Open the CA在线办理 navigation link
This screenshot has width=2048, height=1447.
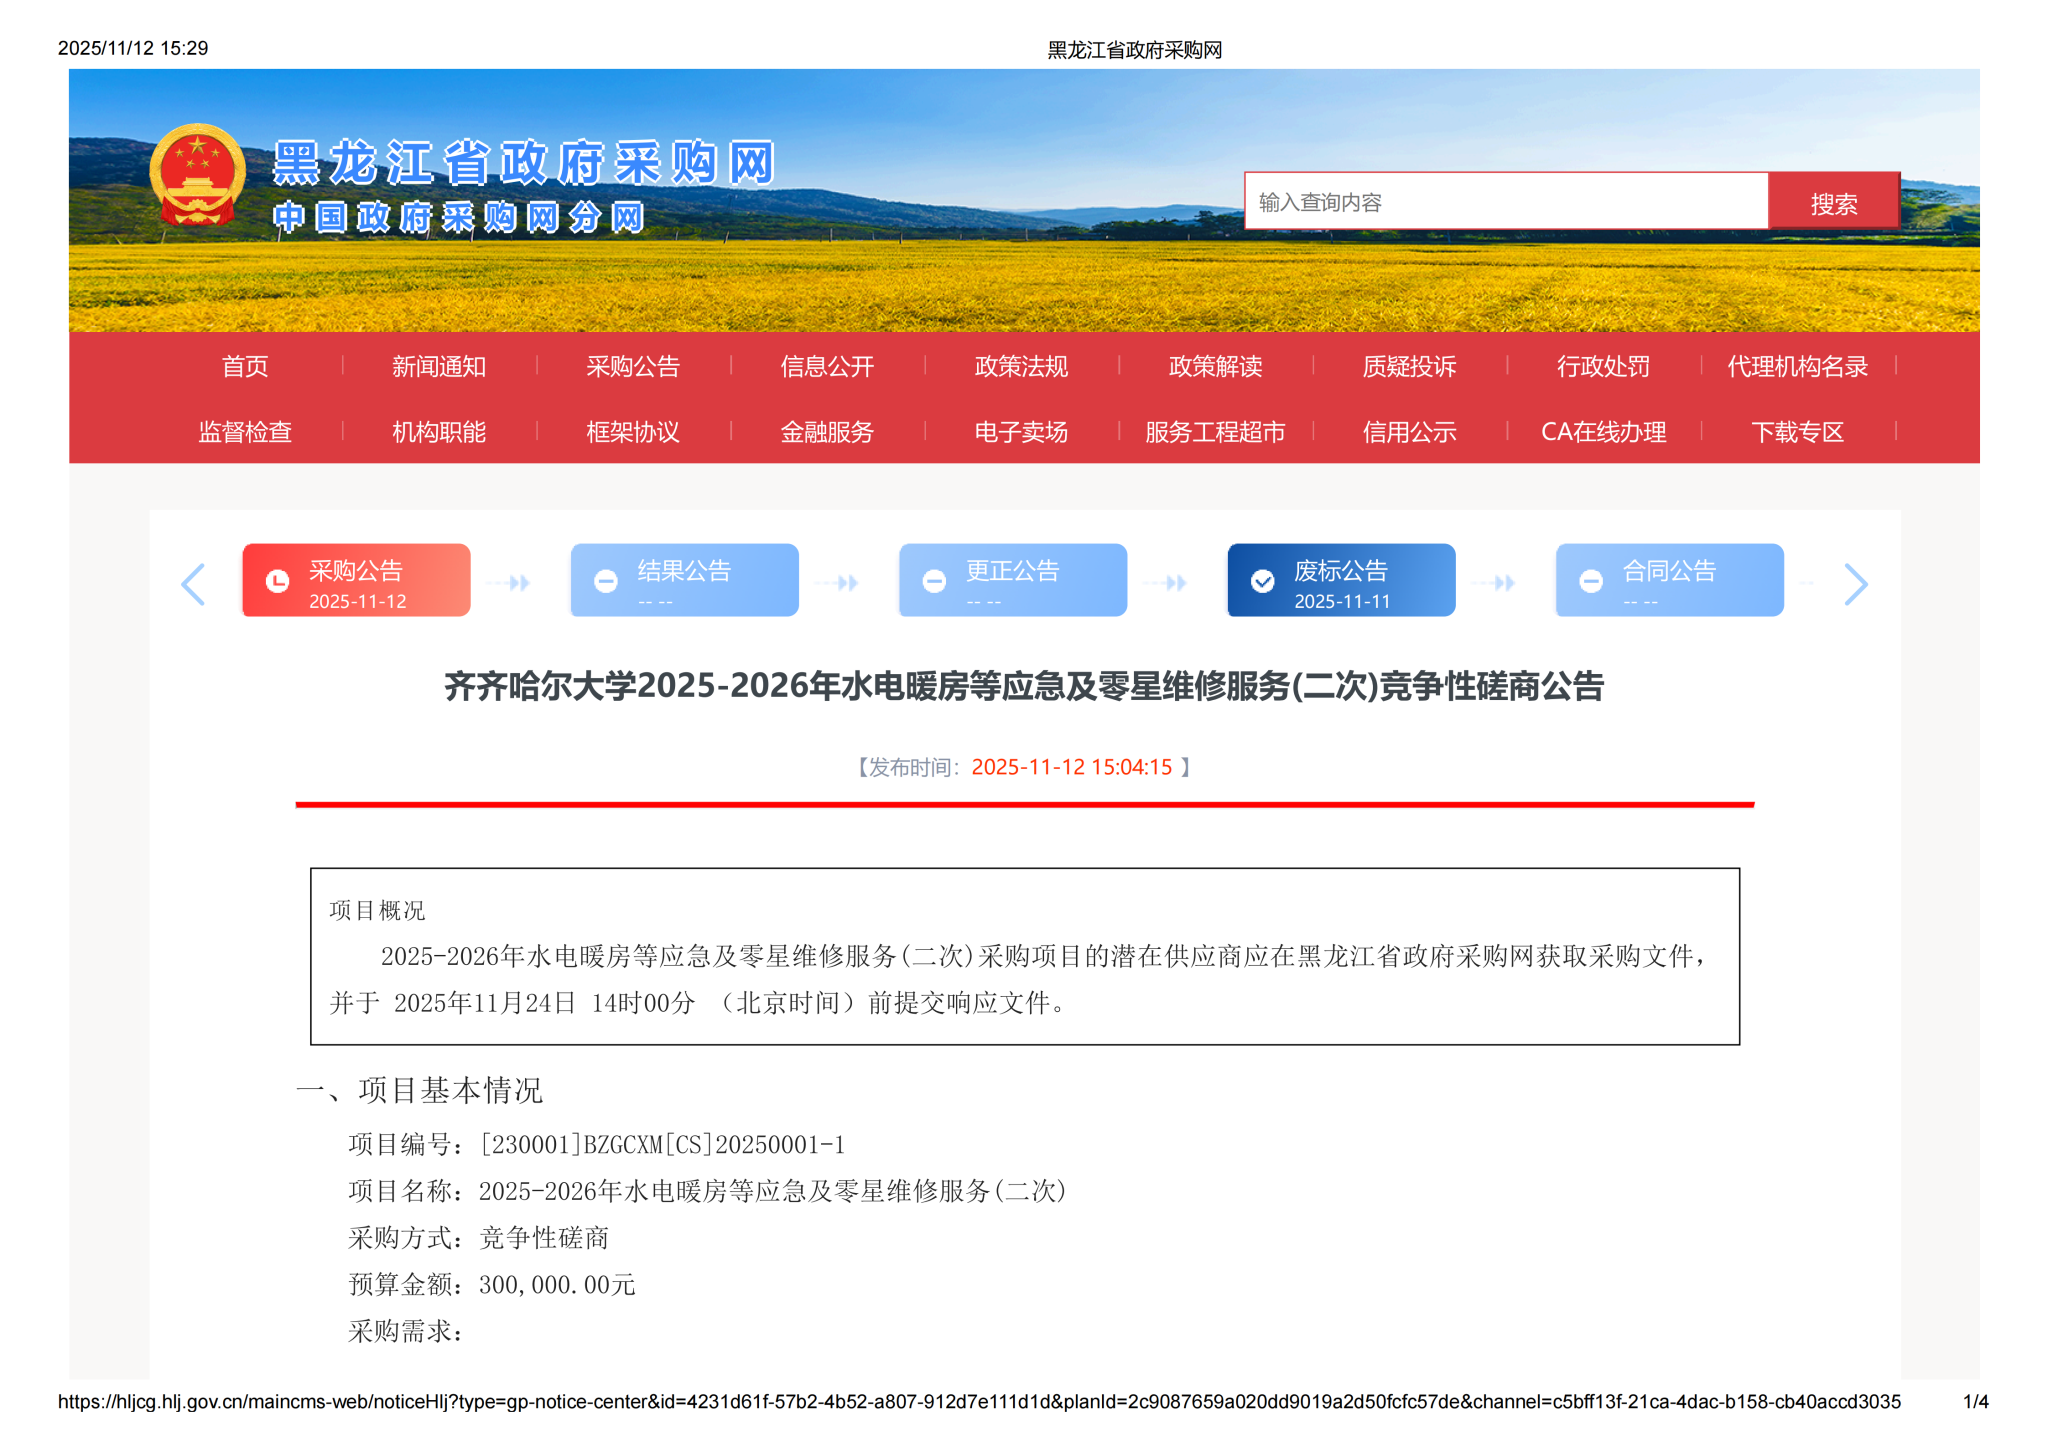1603,432
